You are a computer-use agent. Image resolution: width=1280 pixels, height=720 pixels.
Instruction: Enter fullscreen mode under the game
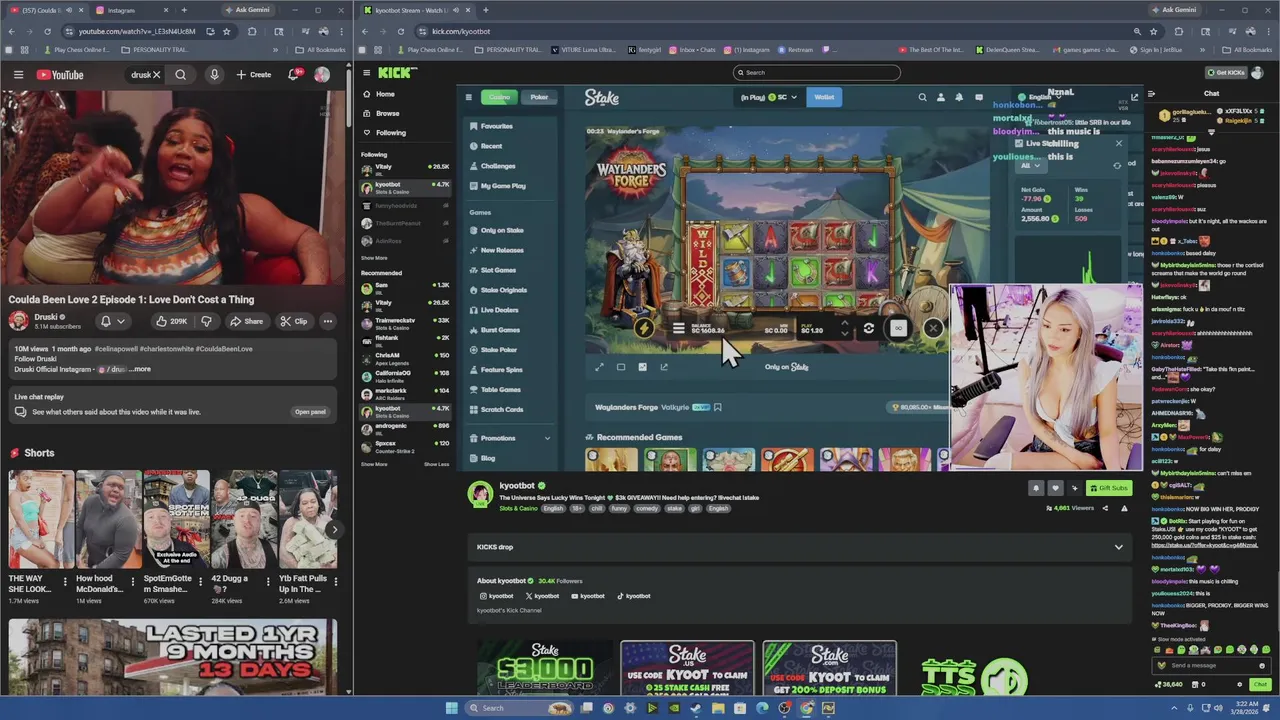[599, 367]
